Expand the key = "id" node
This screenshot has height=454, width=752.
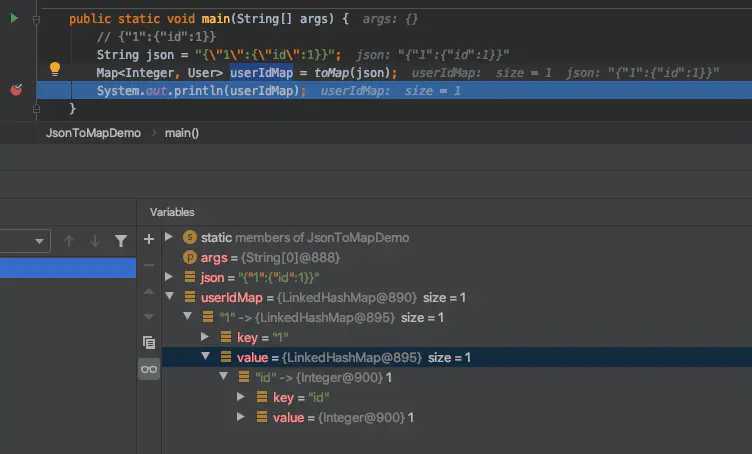241,397
